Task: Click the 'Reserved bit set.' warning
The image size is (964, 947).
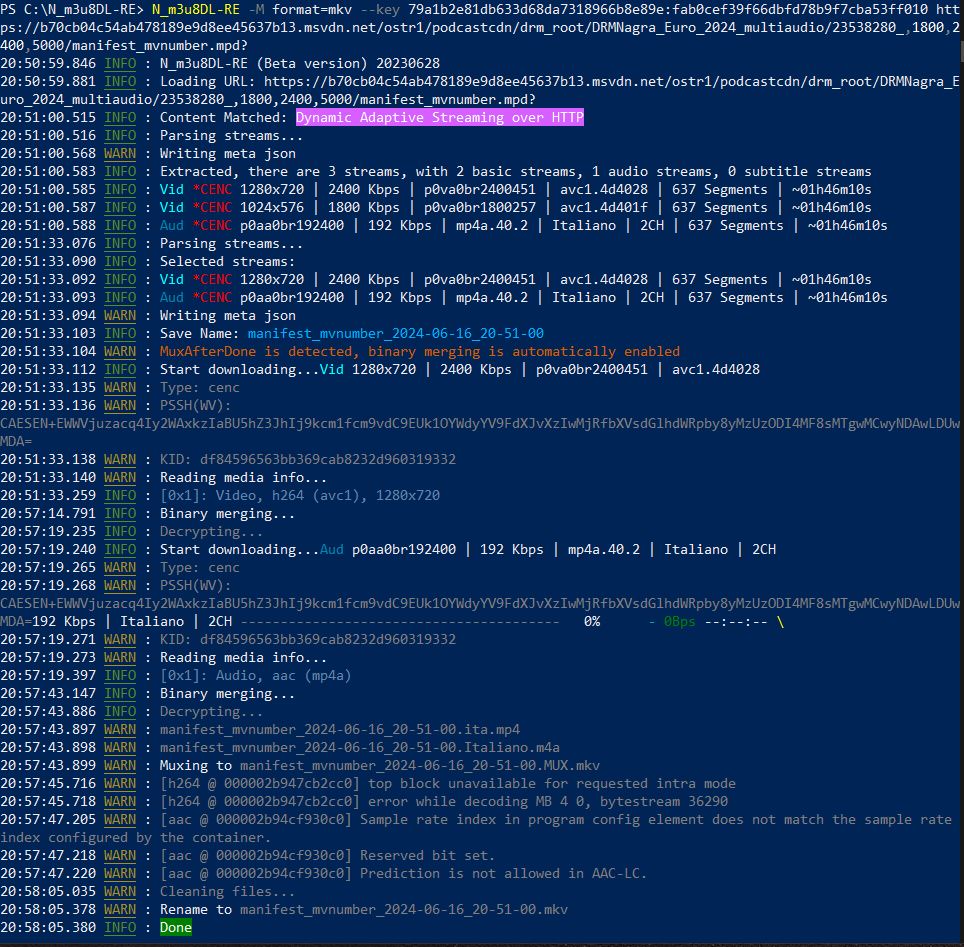Action: [x=427, y=855]
